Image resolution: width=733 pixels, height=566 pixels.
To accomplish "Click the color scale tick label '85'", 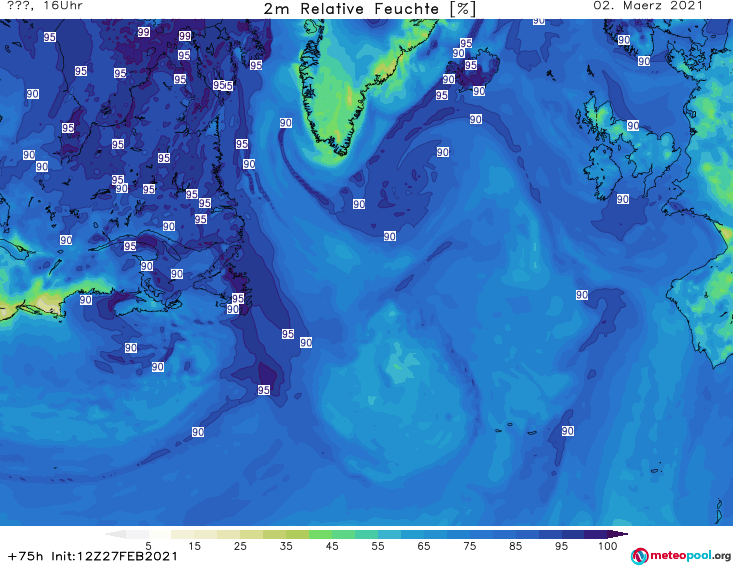I will (x=515, y=546).
